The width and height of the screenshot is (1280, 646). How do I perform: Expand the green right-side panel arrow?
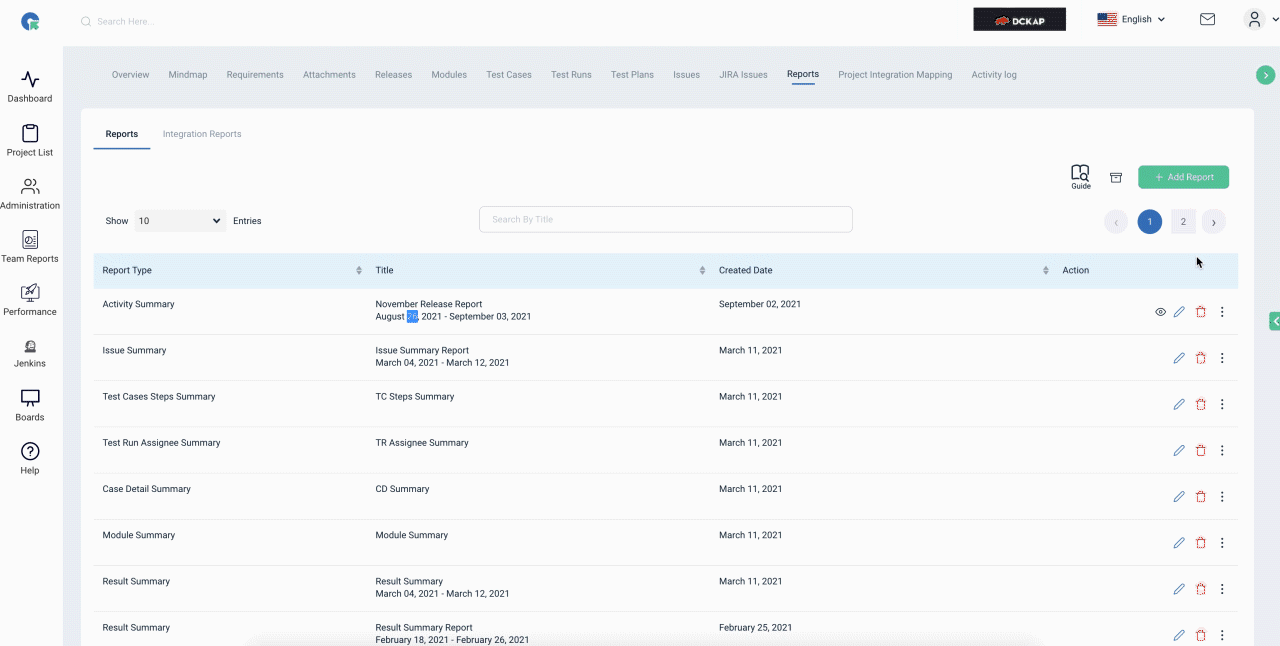1274,321
